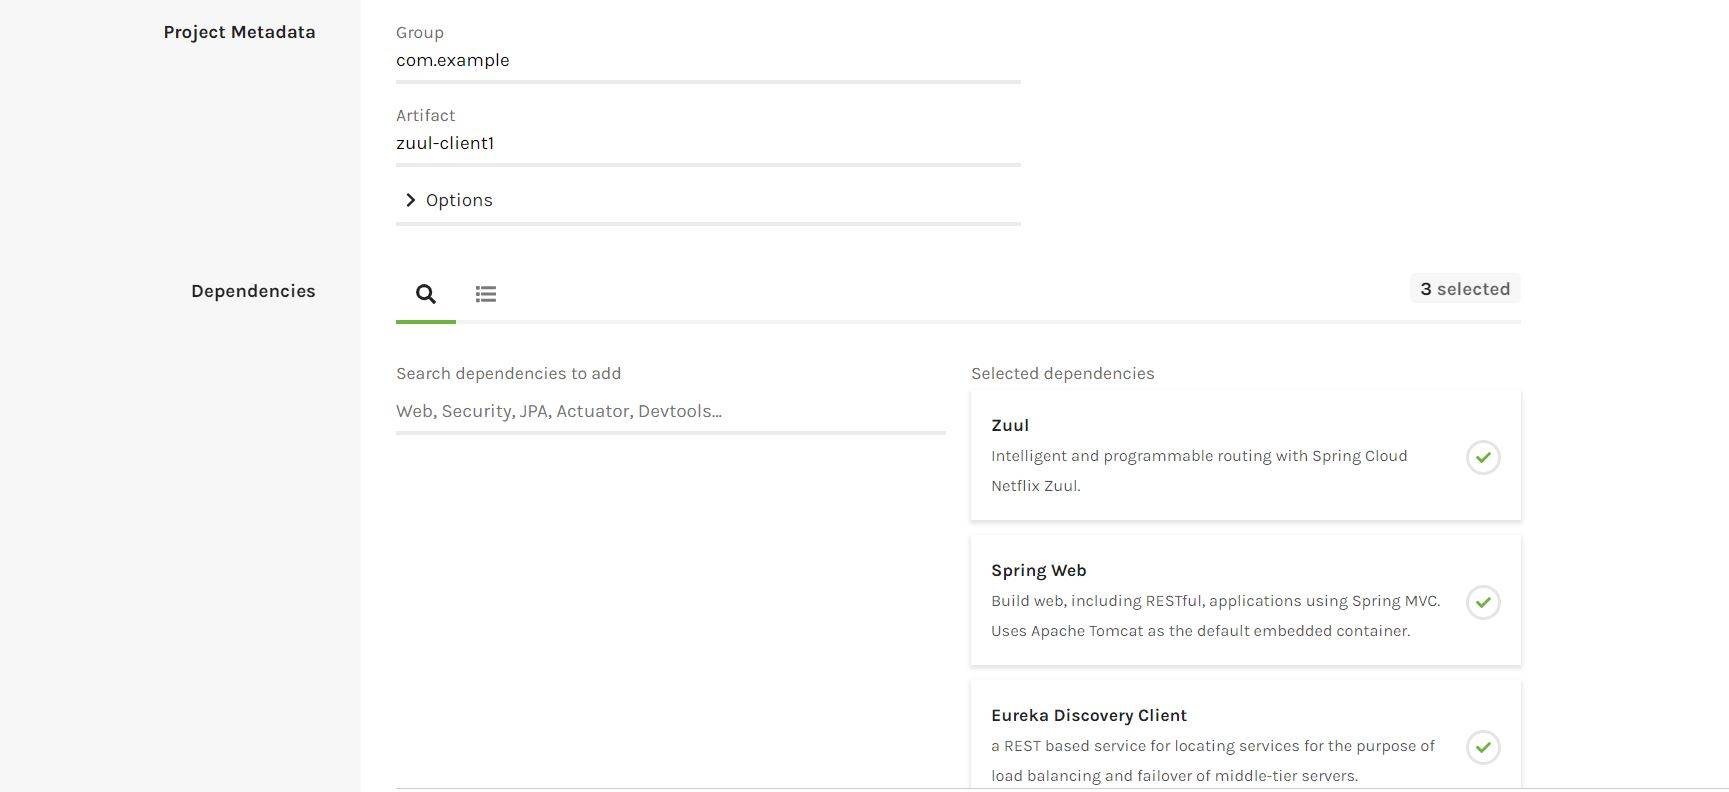This screenshot has height=792, width=1729.
Task: Click the 'Selected dependencies' label
Action: [x=1062, y=373]
